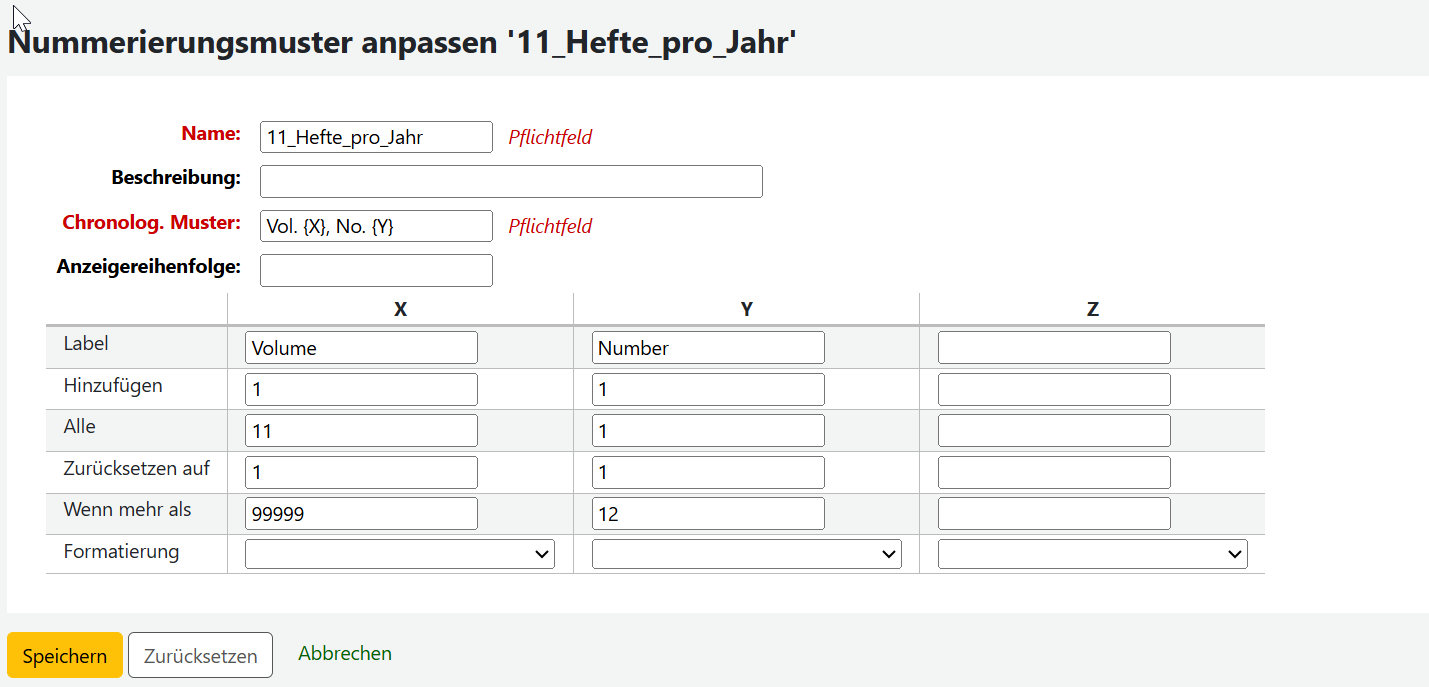Focus the Name field with 11_Hefte_pro_Jahr
1429x687 pixels.
point(376,137)
